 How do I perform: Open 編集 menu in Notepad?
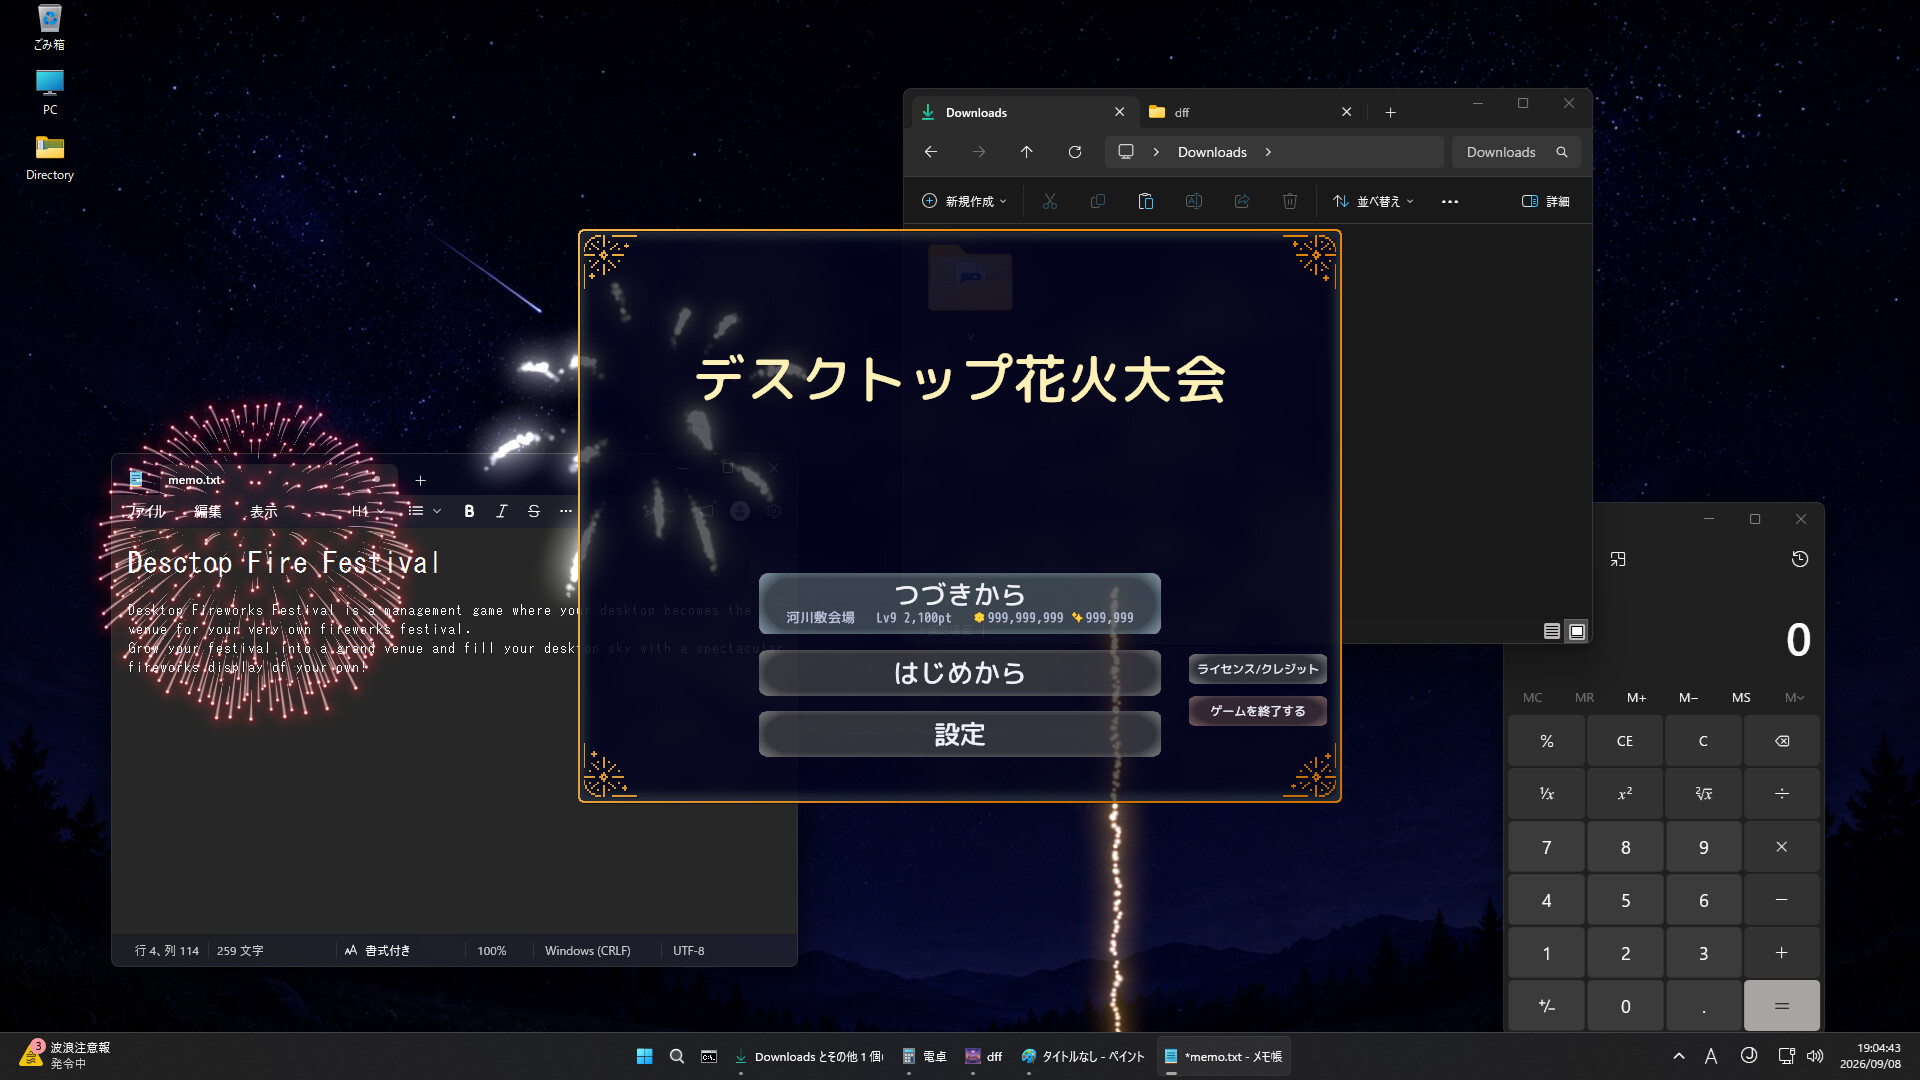coord(207,511)
